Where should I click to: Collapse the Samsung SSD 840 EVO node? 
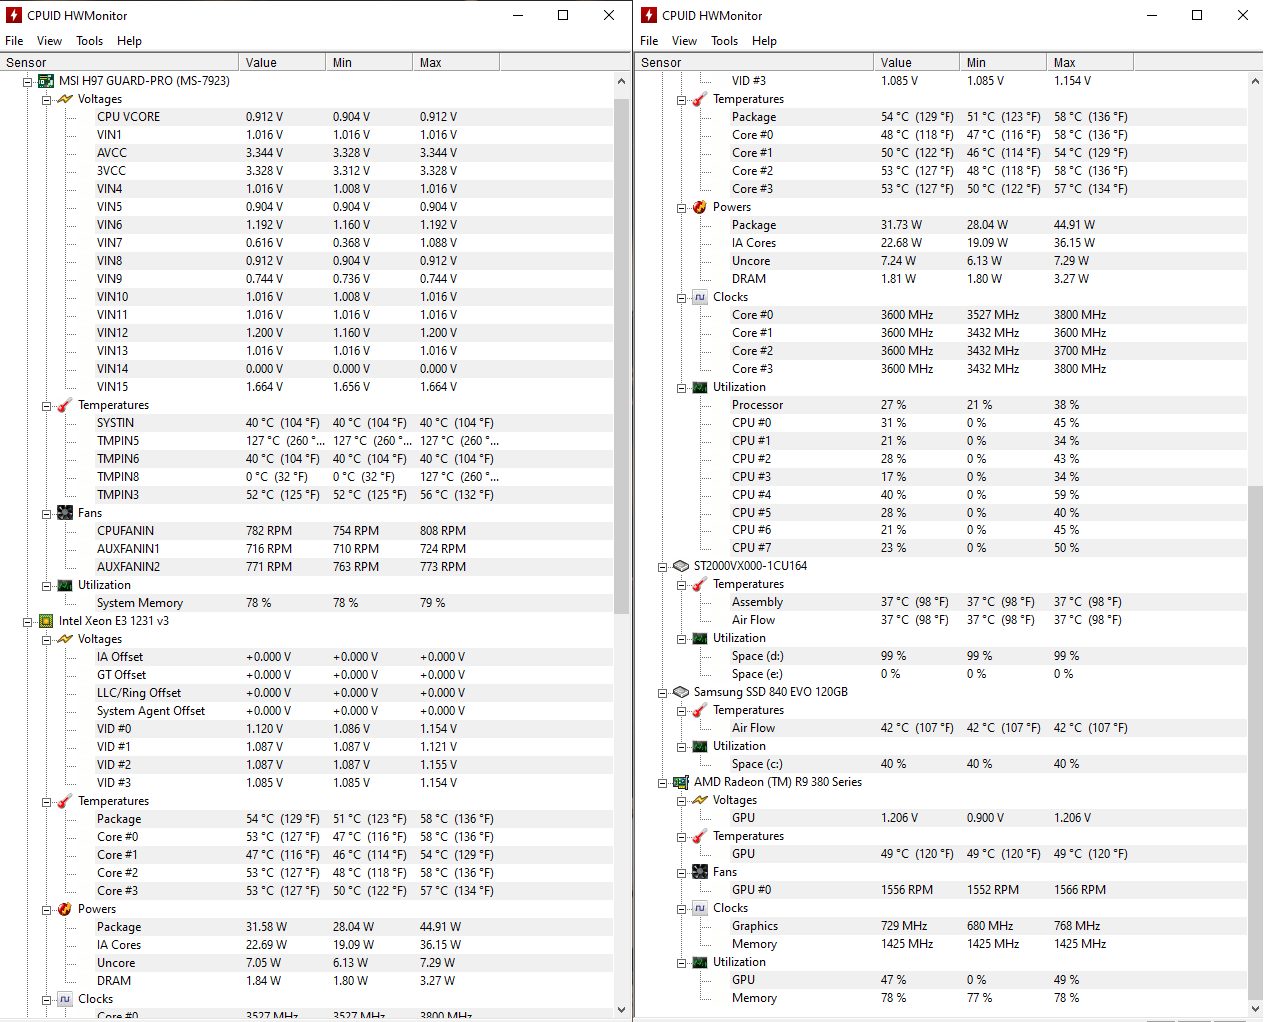(x=662, y=693)
